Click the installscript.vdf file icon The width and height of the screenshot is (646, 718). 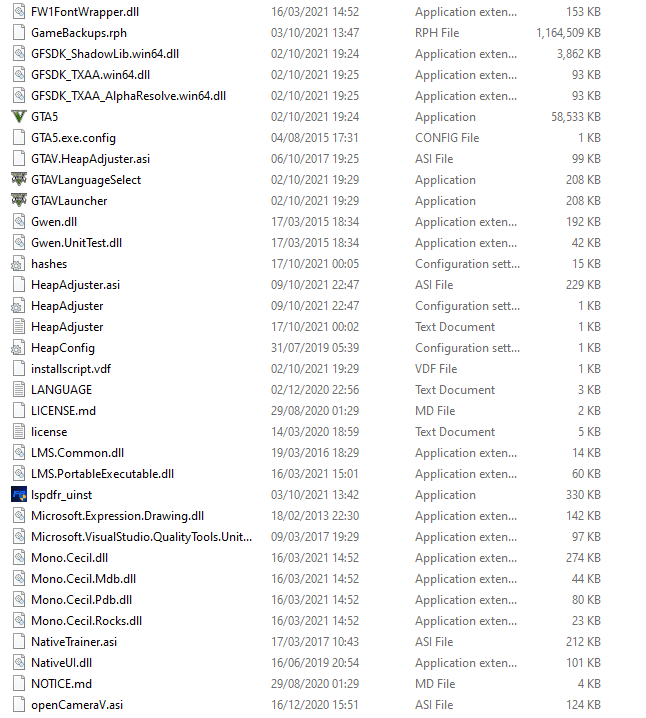pyautogui.click(x=19, y=369)
